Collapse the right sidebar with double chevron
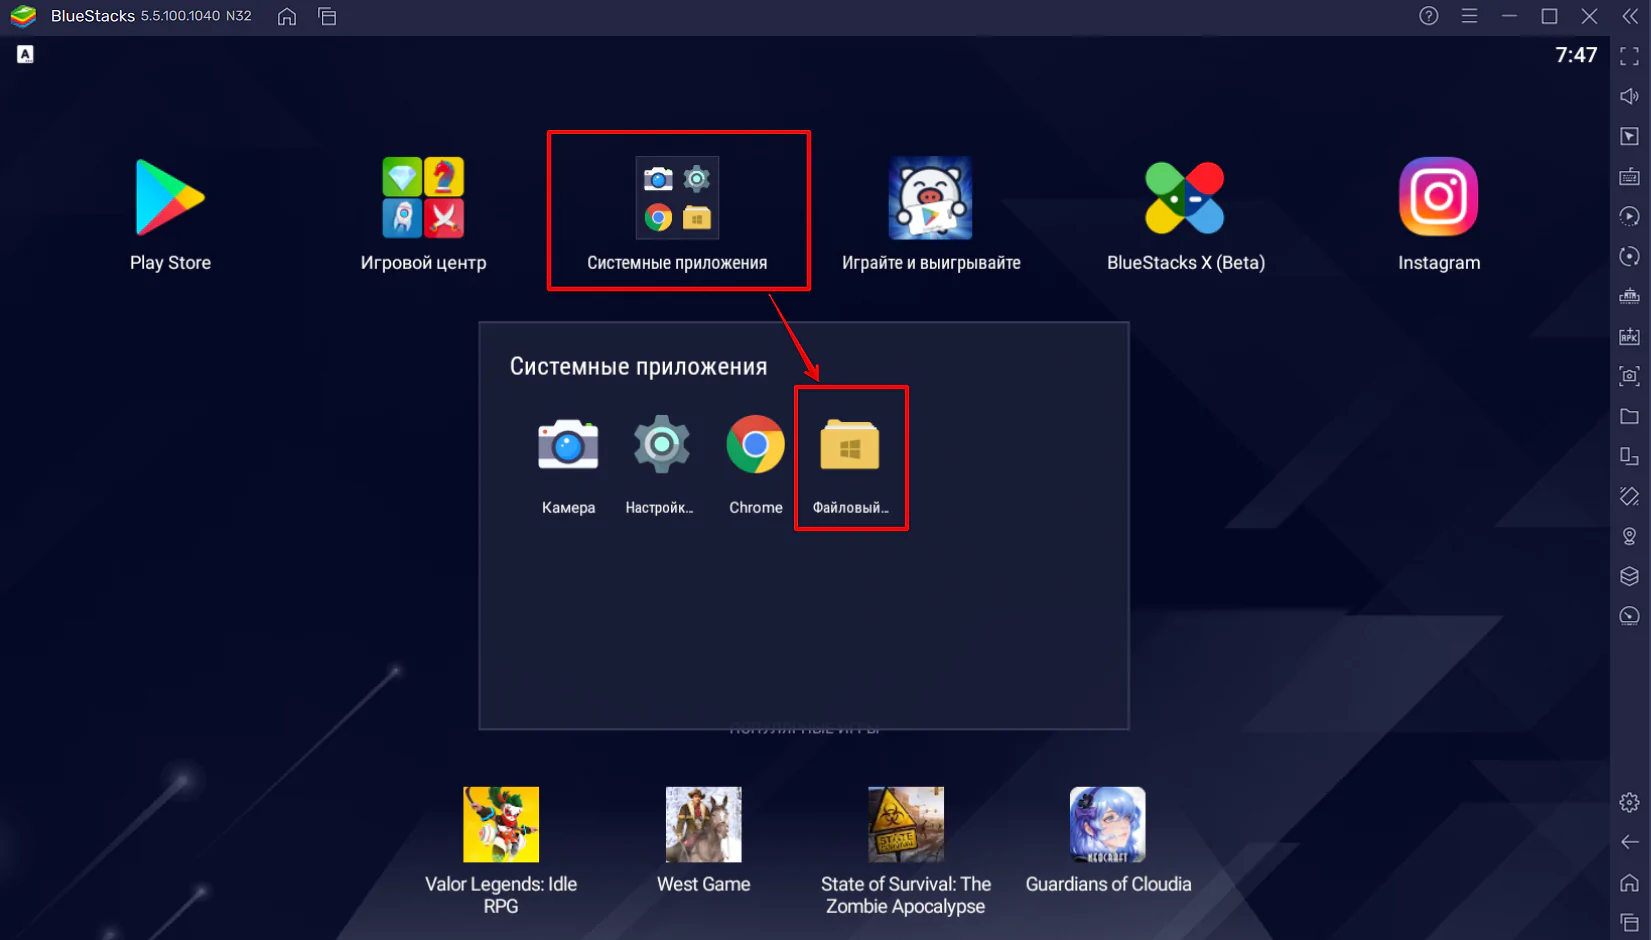1651x940 pixels. pyautogui.click(x=1630, y=16)
